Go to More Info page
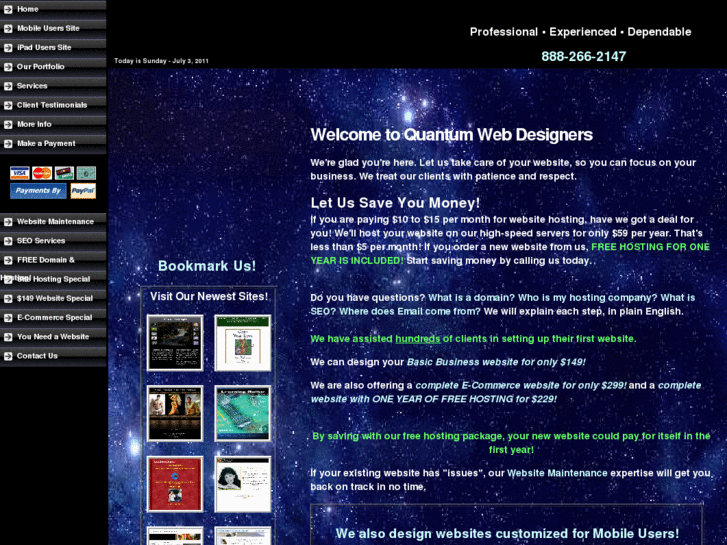The height and width of the screenshot is (545, 727). click(53, 124)
